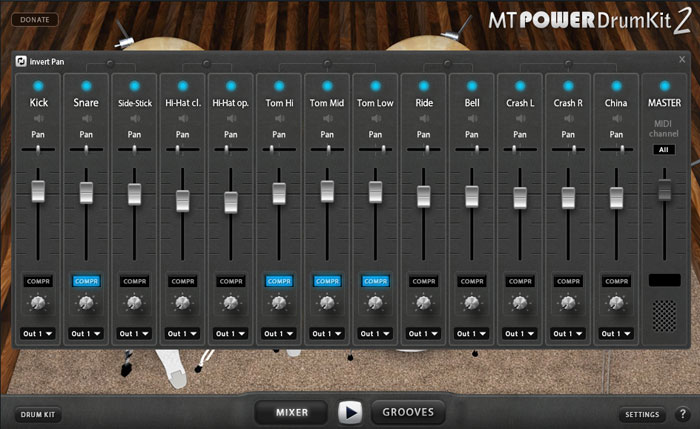700x429 pixels.
Task: Toggle the Snare channel blue LED
Action: pos(87,86)
